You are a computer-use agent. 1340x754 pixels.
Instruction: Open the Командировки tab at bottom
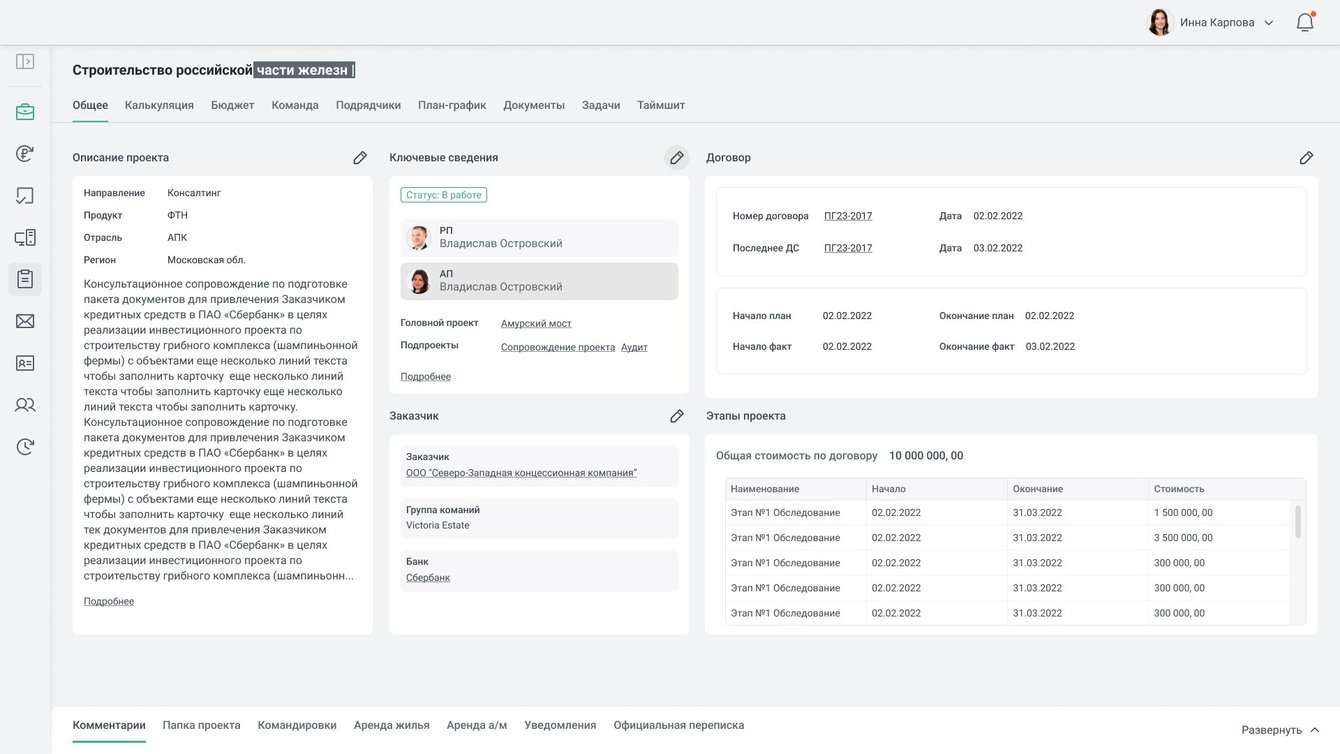click(x=297, y=725)
